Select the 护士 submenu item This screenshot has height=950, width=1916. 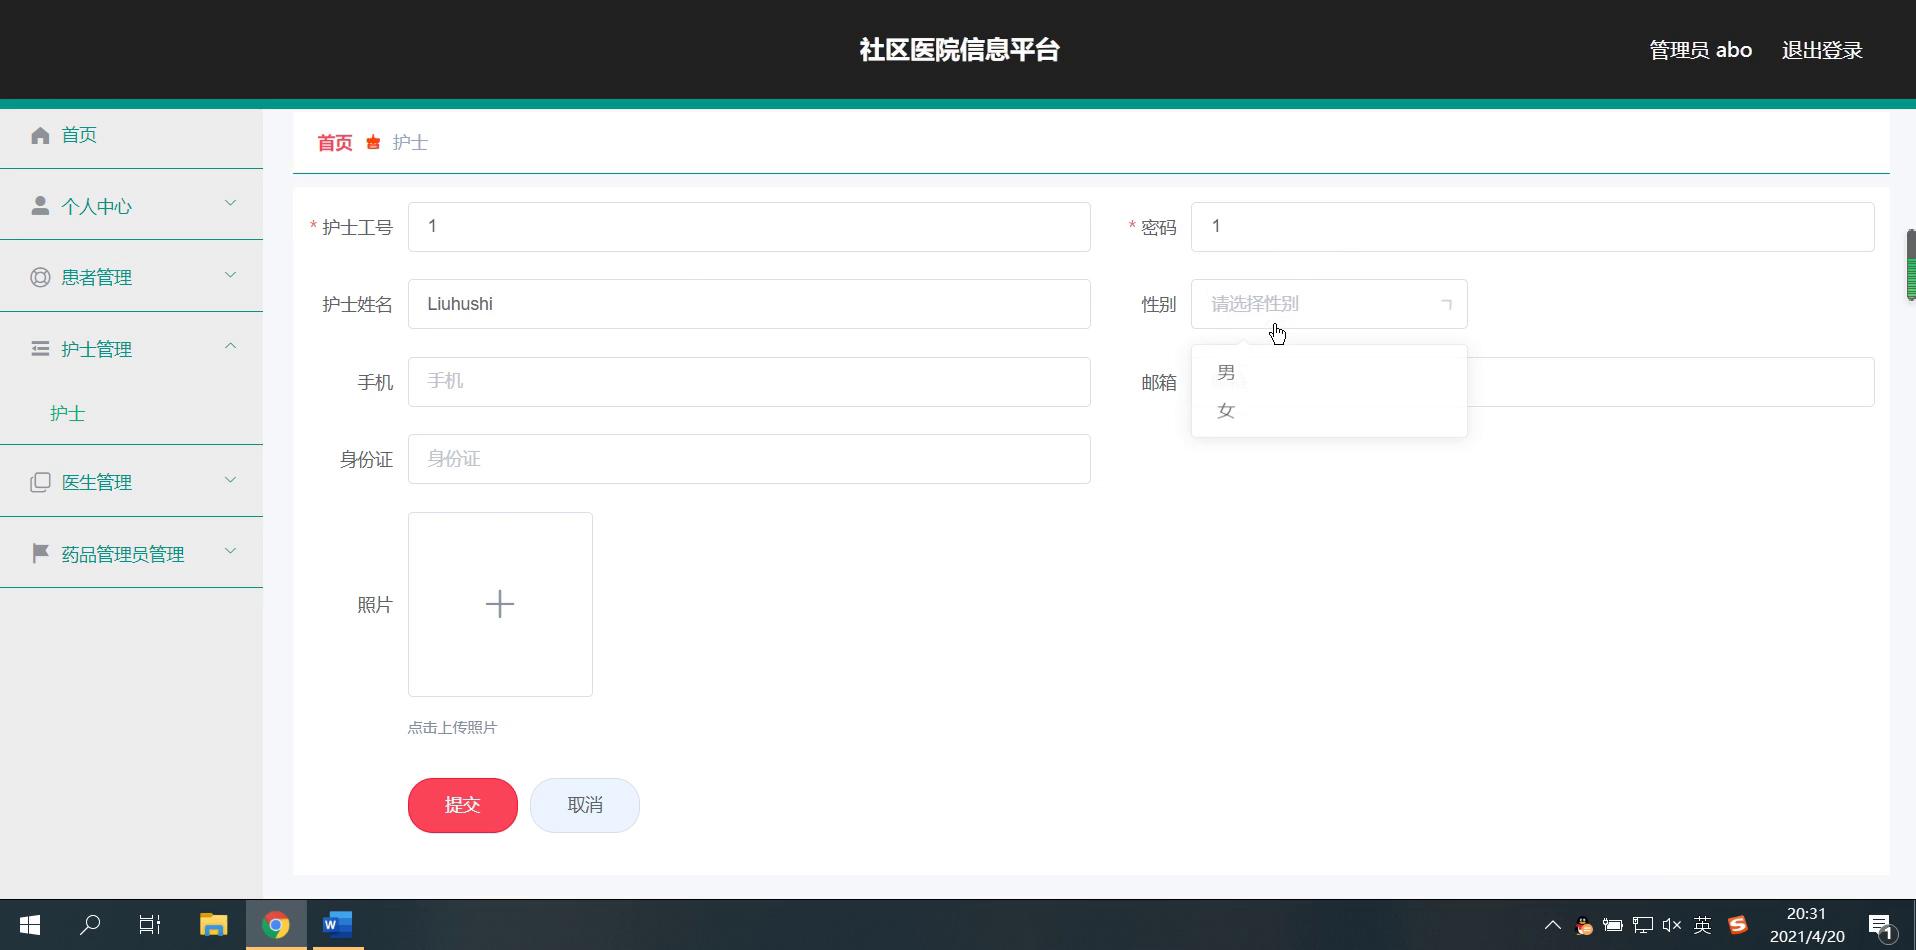click(67, 412)
